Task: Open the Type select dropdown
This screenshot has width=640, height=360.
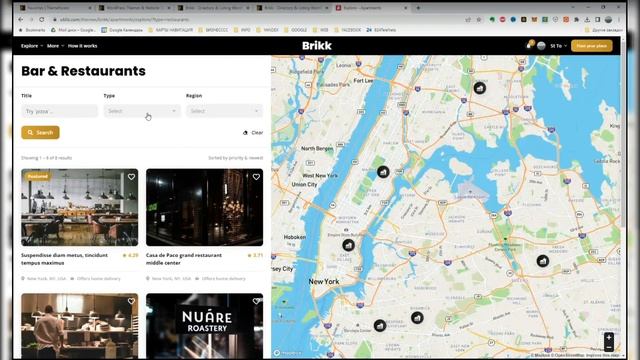Action: click(142, 111)
